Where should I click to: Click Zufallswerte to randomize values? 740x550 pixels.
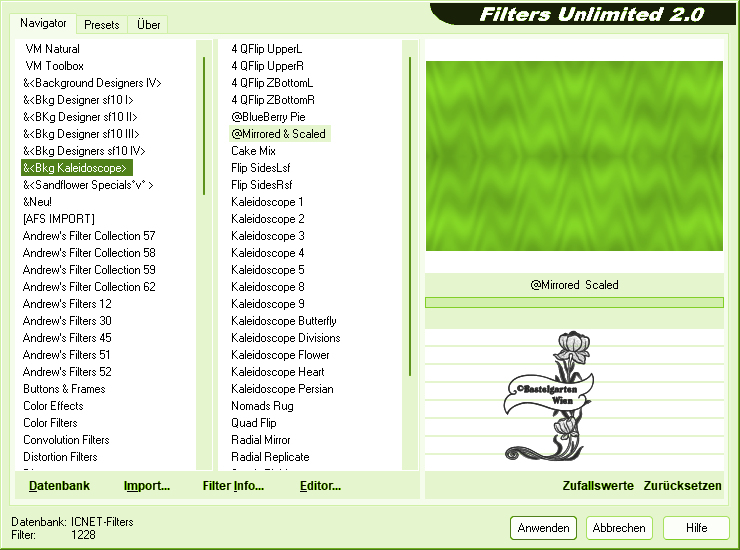coord(598,486)
